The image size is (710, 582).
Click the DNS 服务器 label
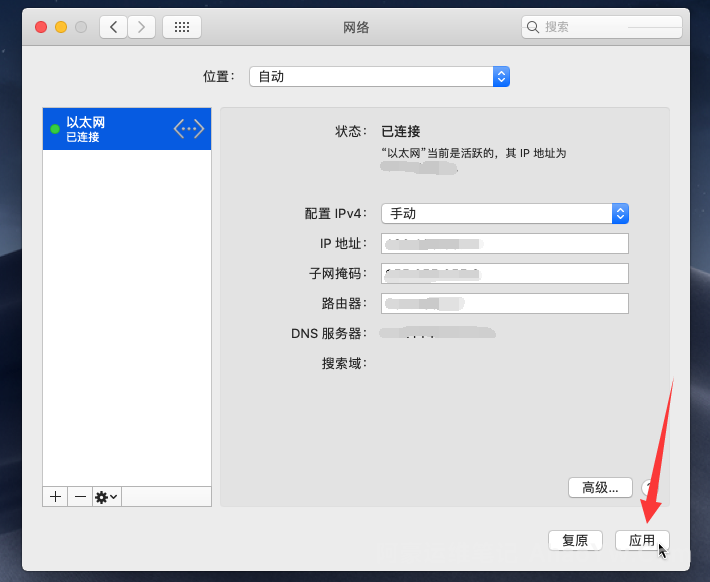coord(329,334)
